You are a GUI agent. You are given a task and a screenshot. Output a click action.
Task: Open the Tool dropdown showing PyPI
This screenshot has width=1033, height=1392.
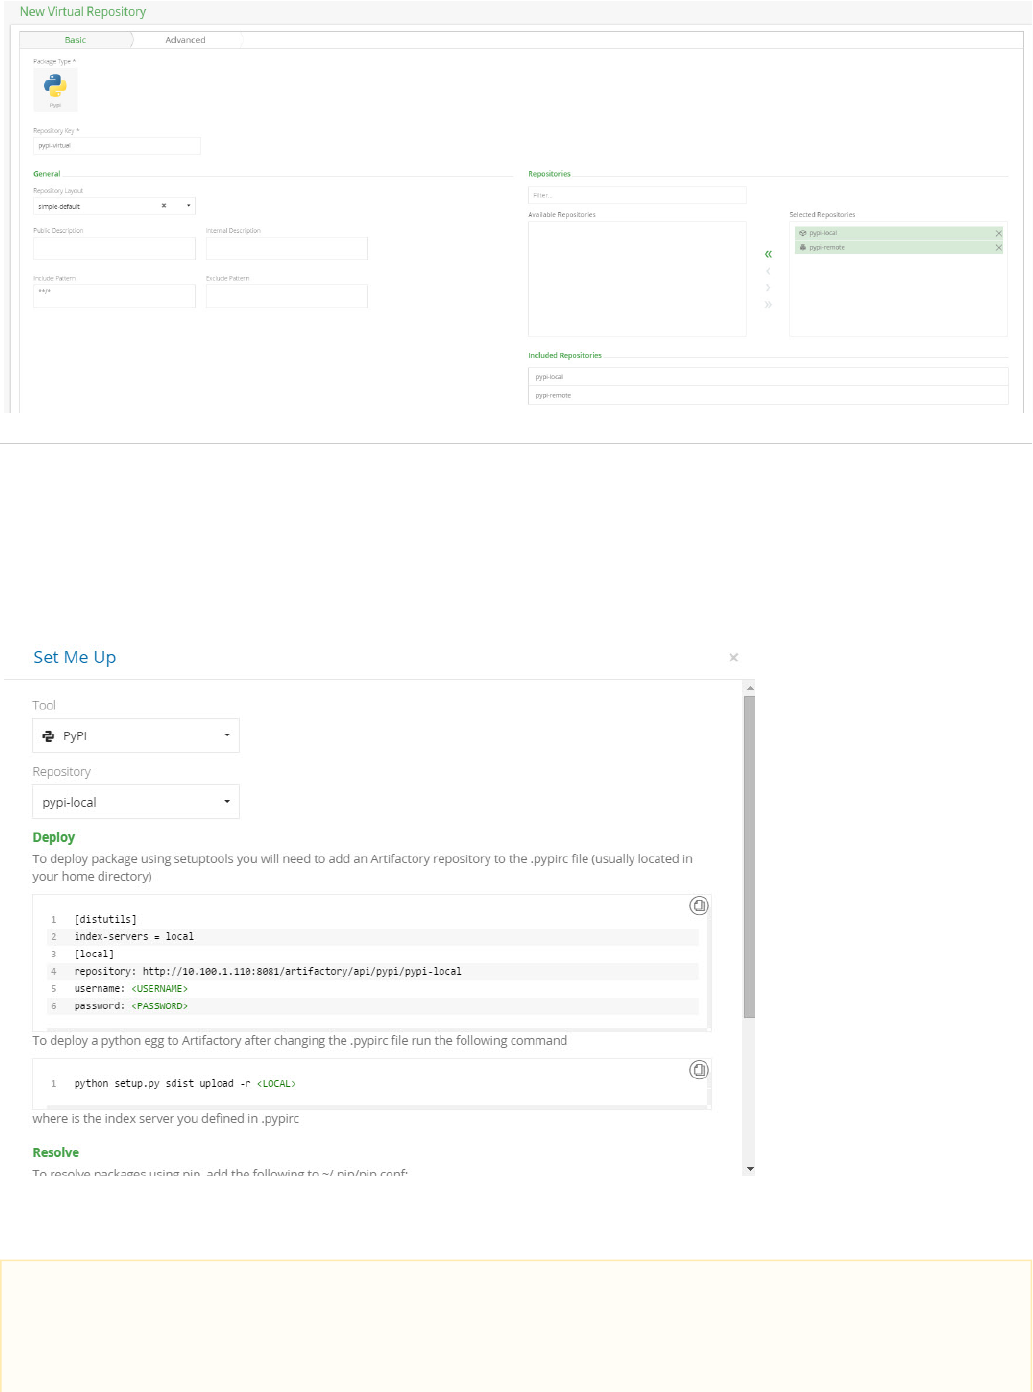[x=136, y=736]
